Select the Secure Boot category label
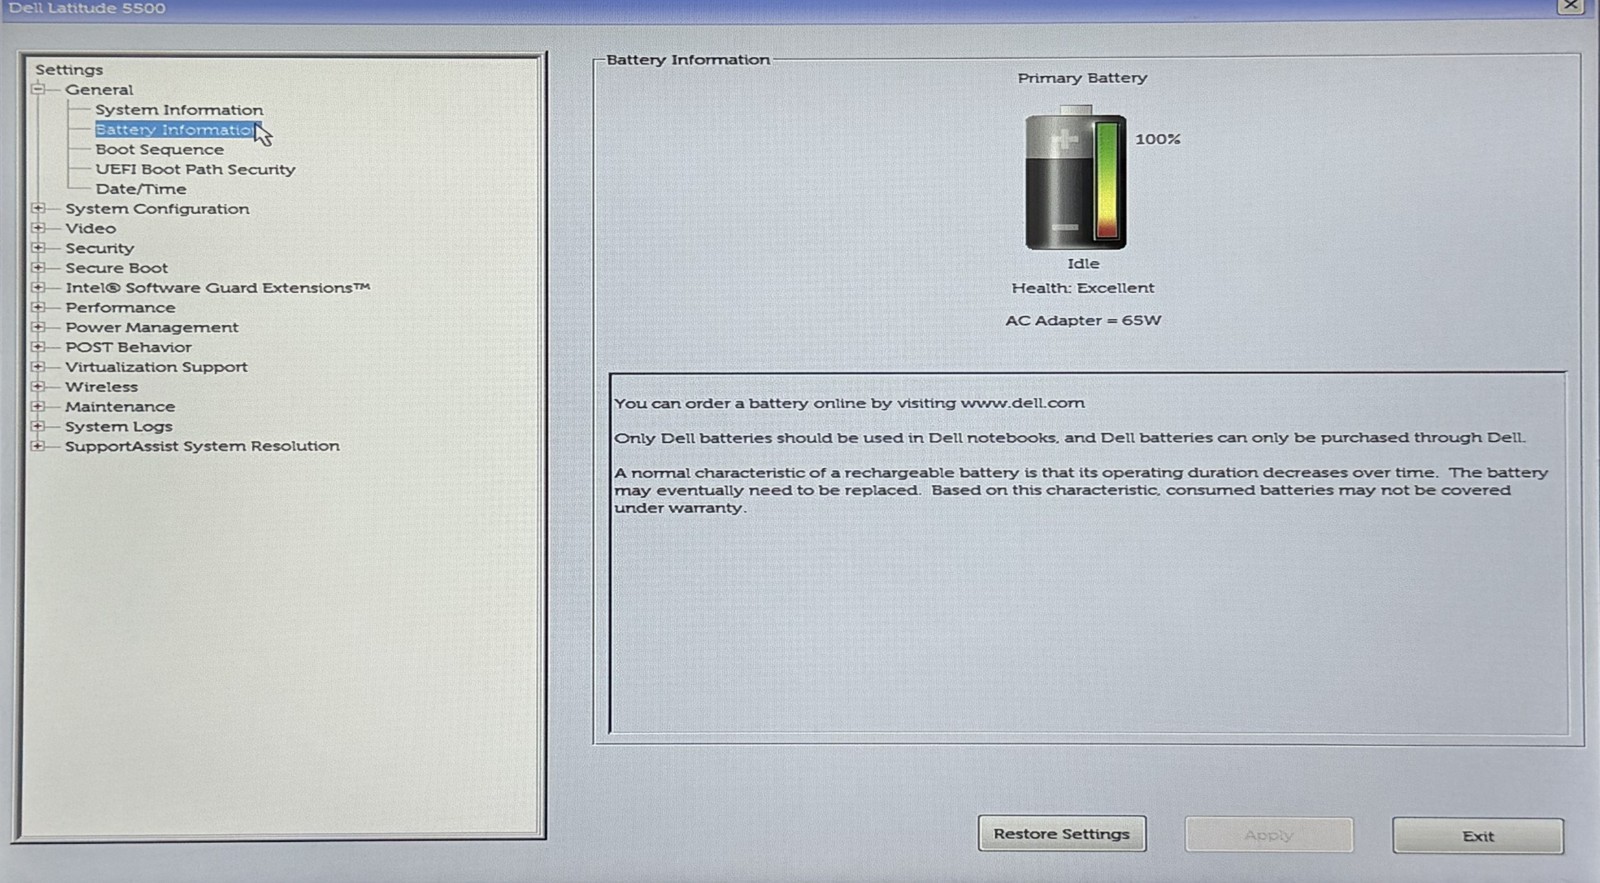 click(117, 268)
